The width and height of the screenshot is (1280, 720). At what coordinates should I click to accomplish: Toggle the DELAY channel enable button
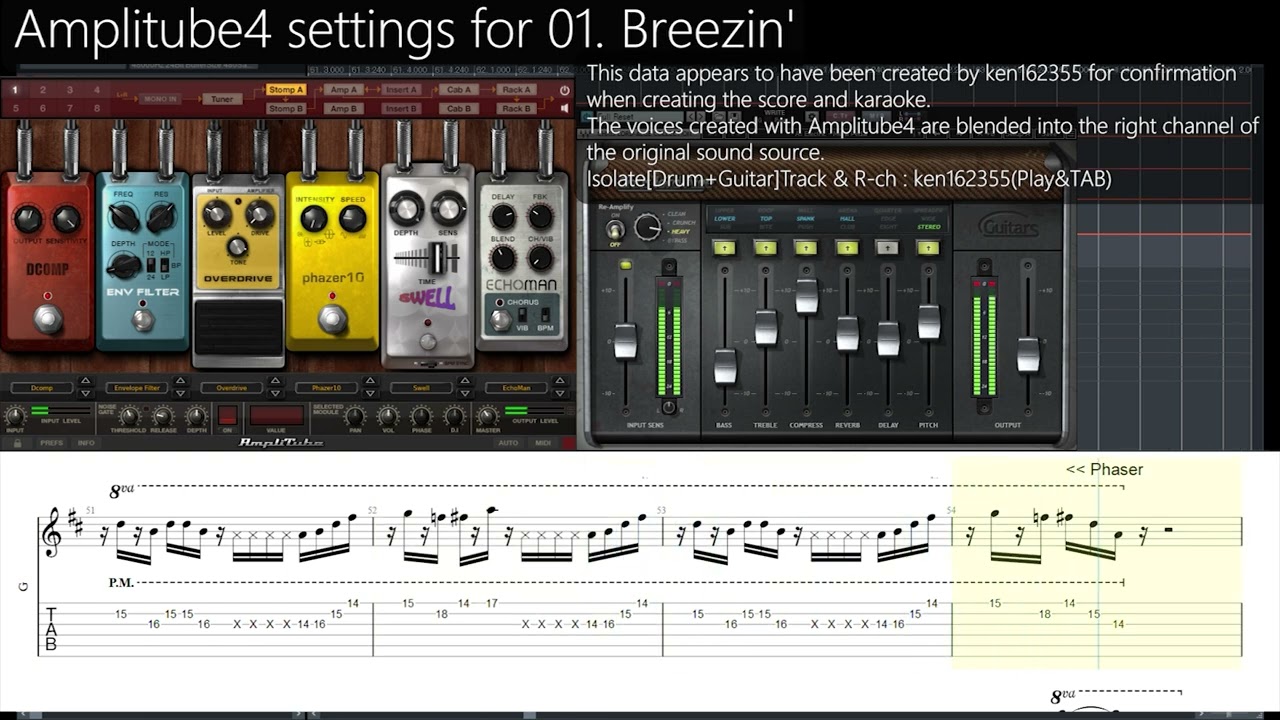pos(887,247)
